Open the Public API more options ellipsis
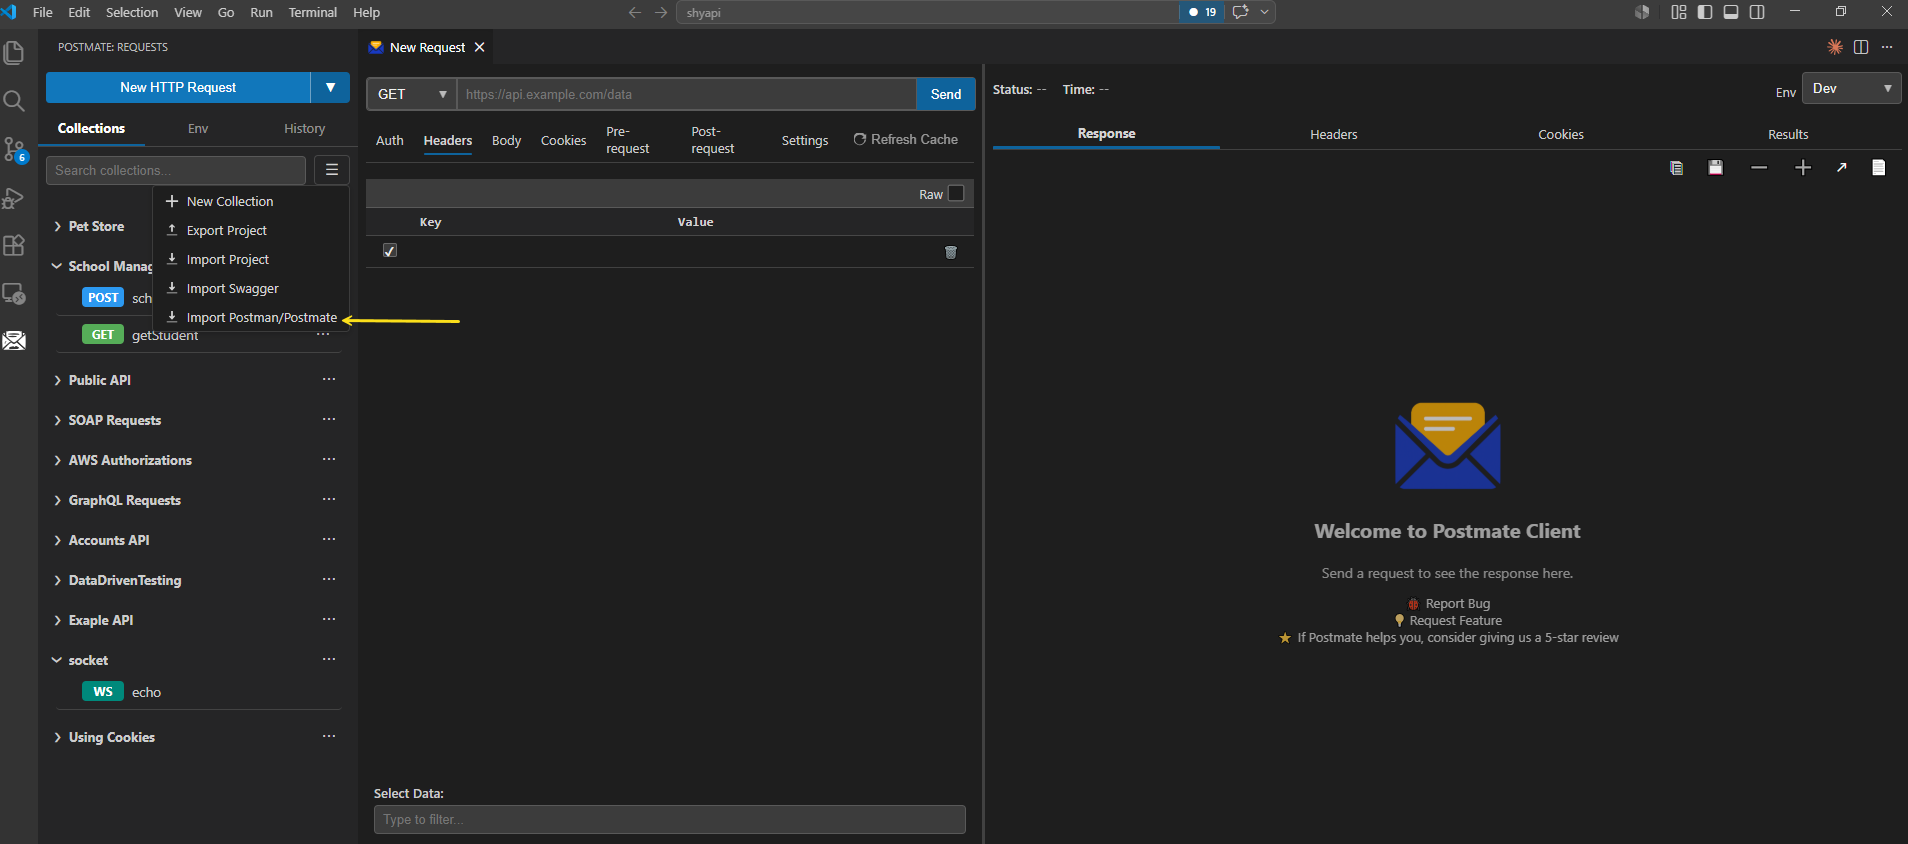The width and height of the screenshot is (1908, 844). tap(329, 380)
